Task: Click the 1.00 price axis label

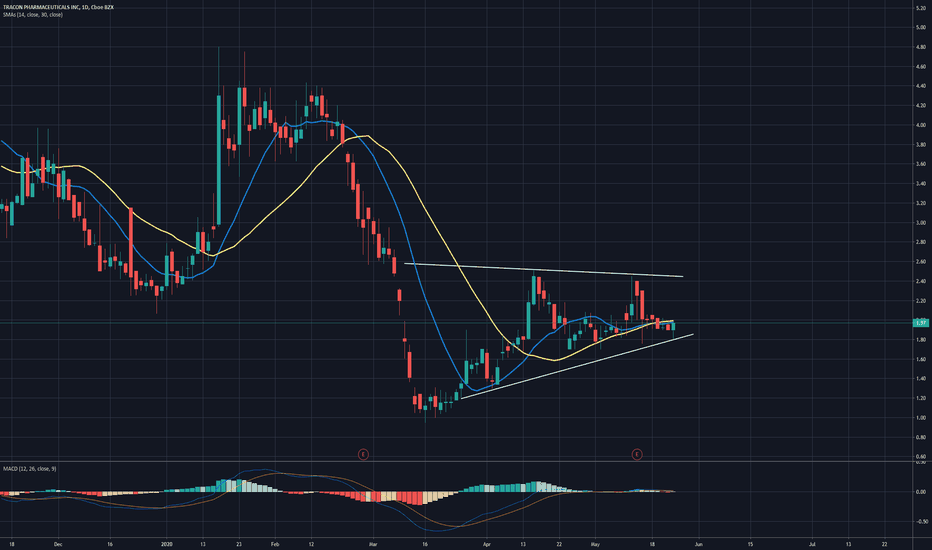Action: click(920, 417)
